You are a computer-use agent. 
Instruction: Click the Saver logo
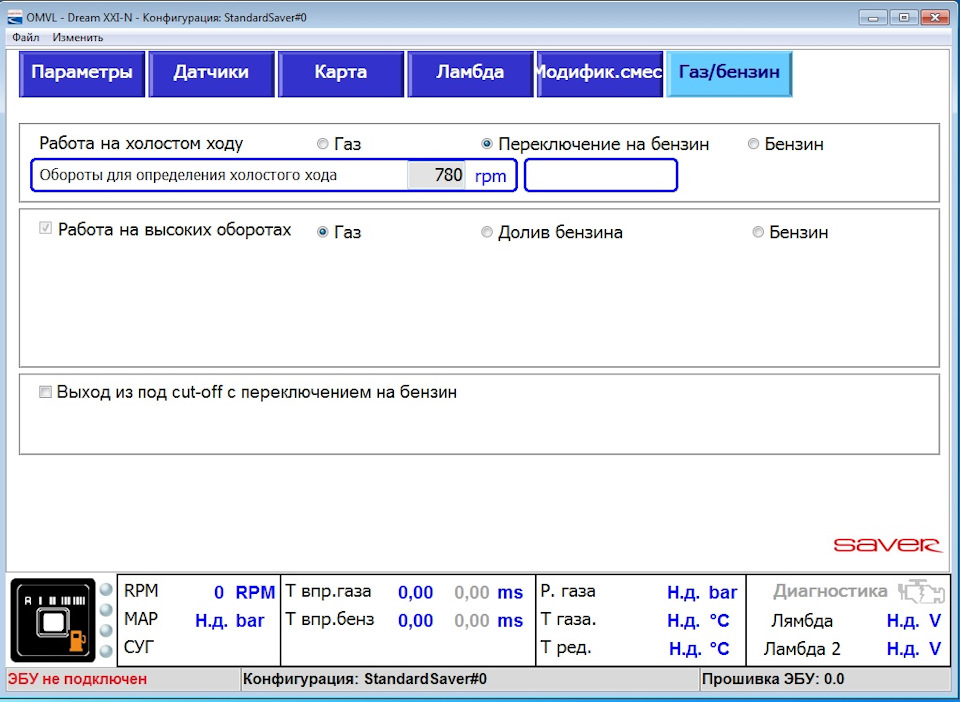(887, 545)
